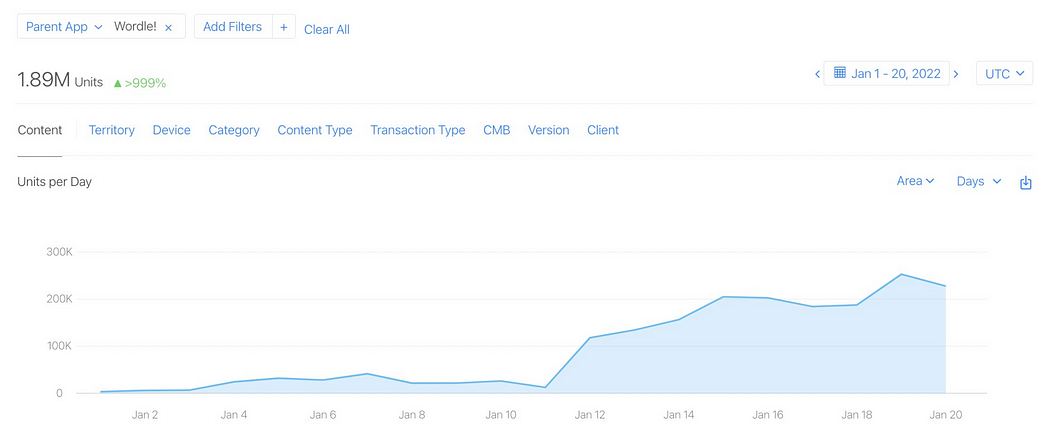Open the Days granularity dropdown
Image resolution: width=1050 pixels, height=441 pixels.
979,181
